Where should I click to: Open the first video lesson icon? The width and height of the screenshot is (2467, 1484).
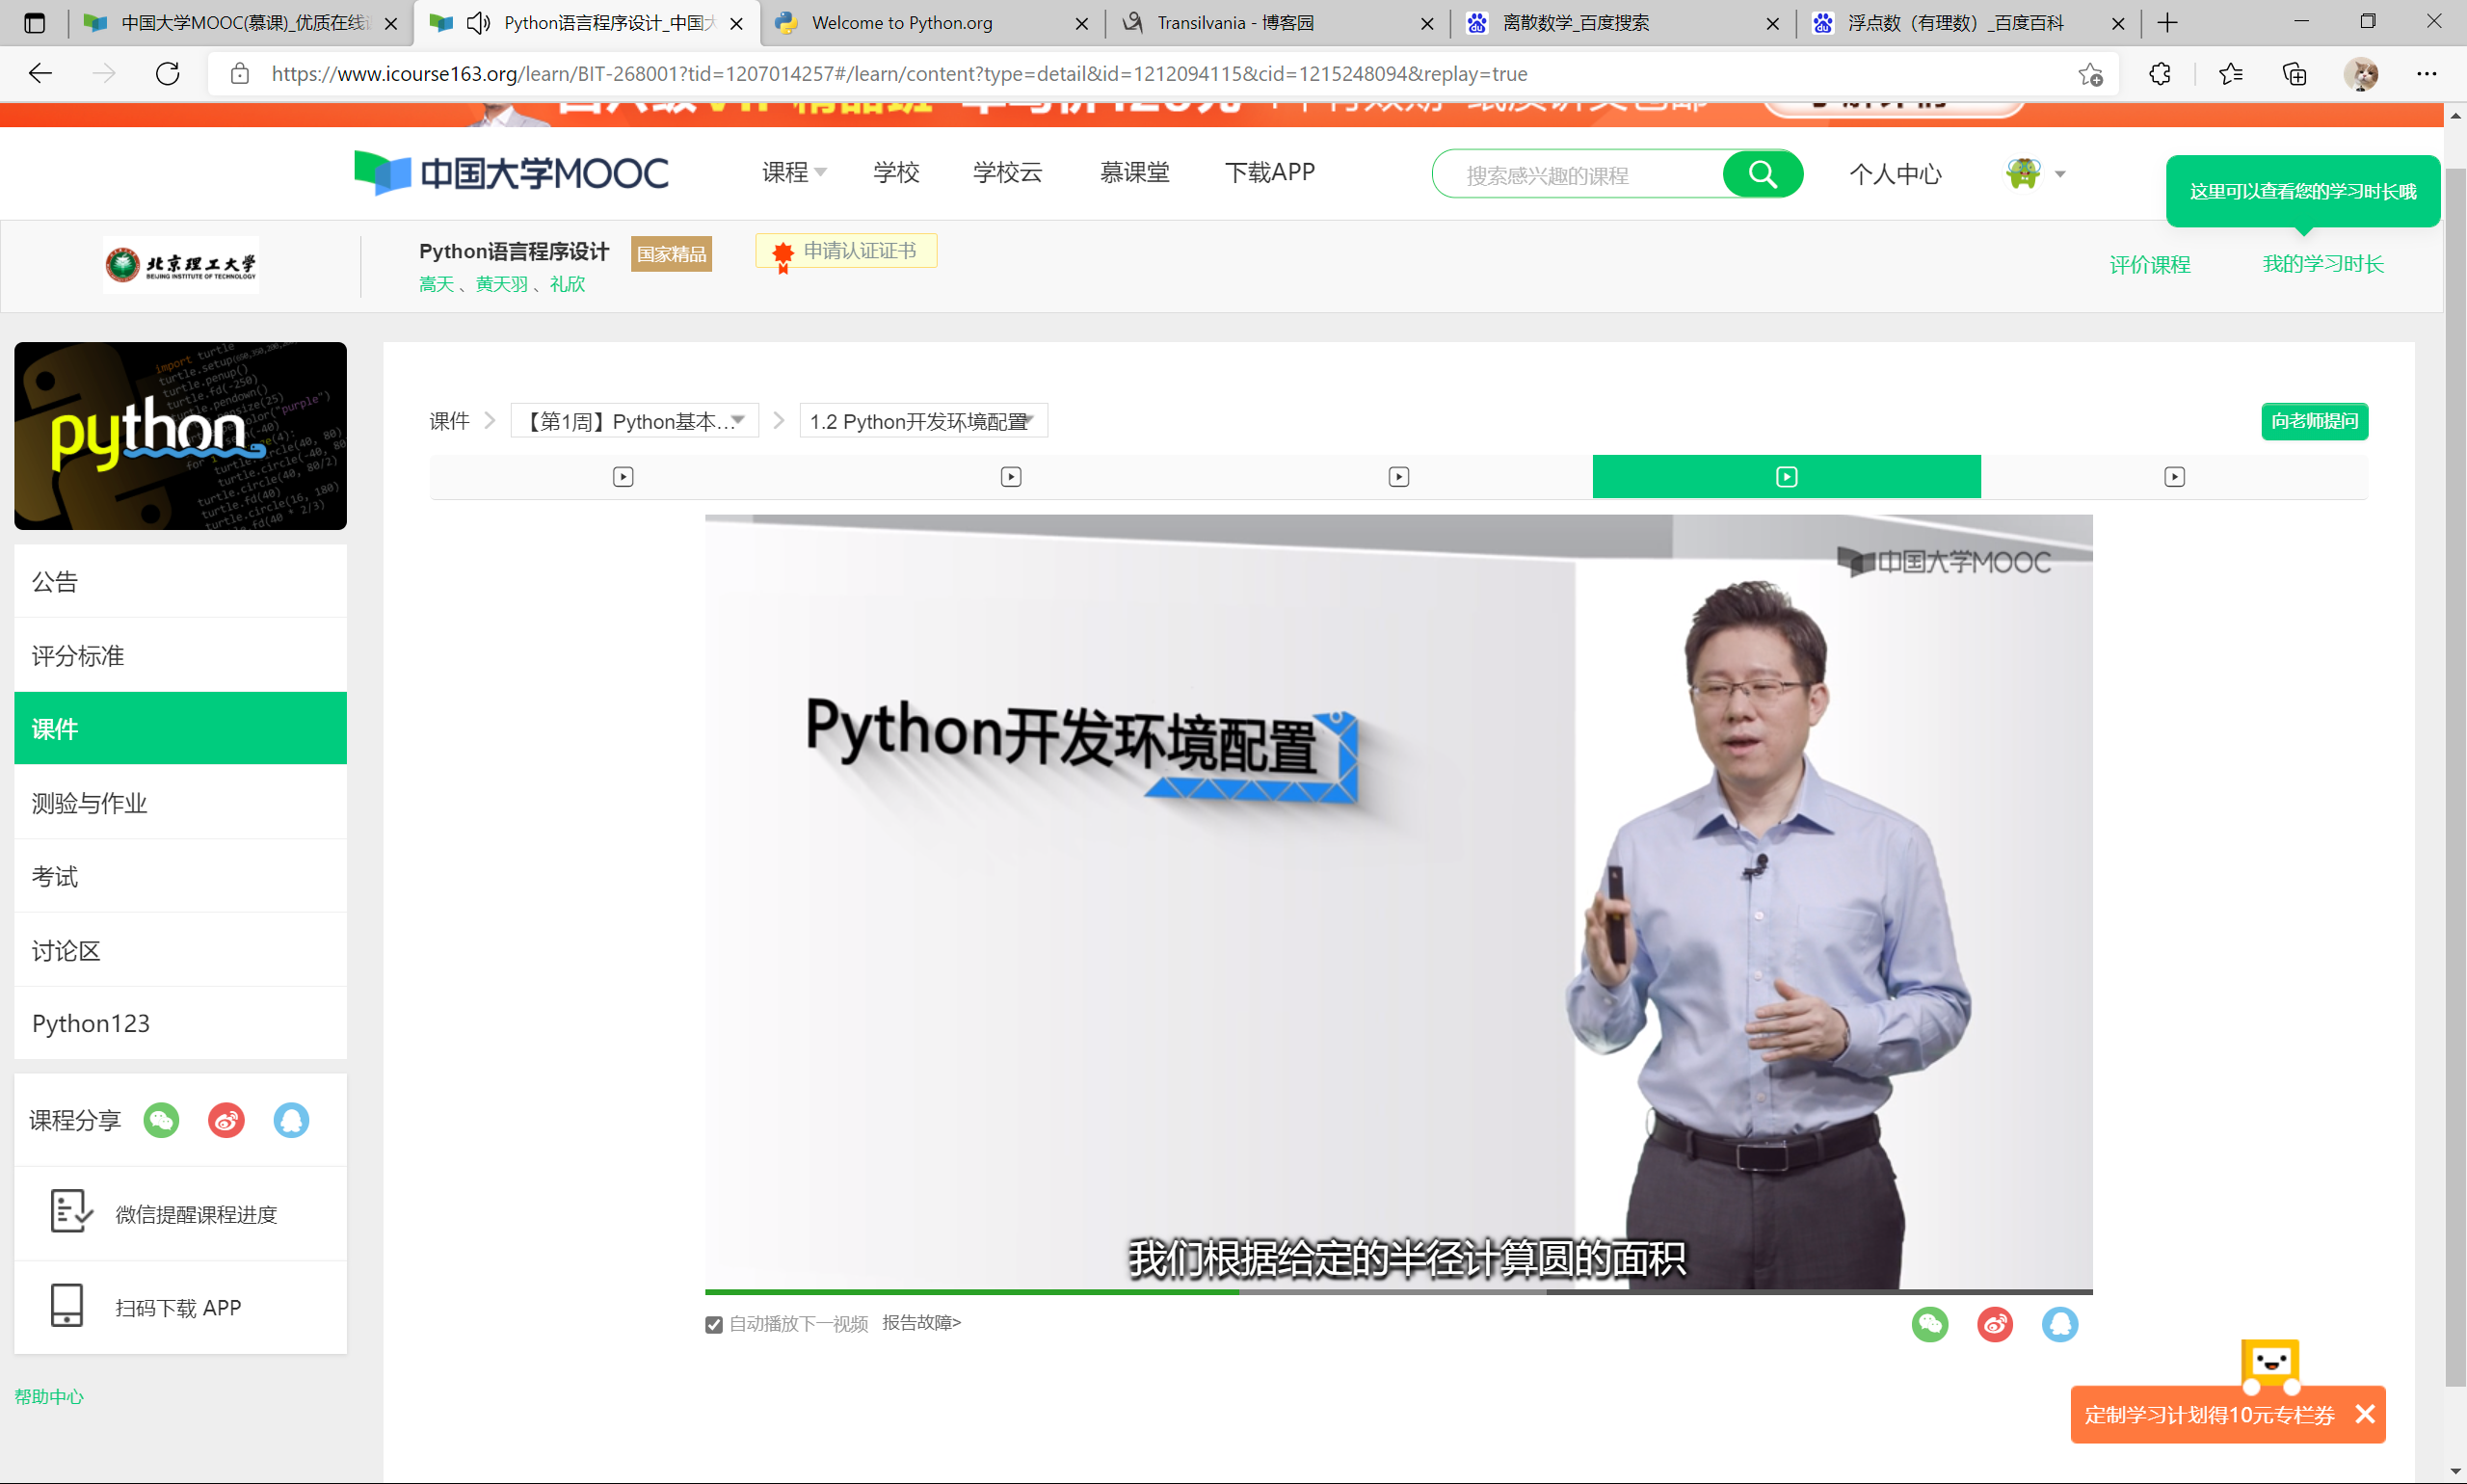623,477
